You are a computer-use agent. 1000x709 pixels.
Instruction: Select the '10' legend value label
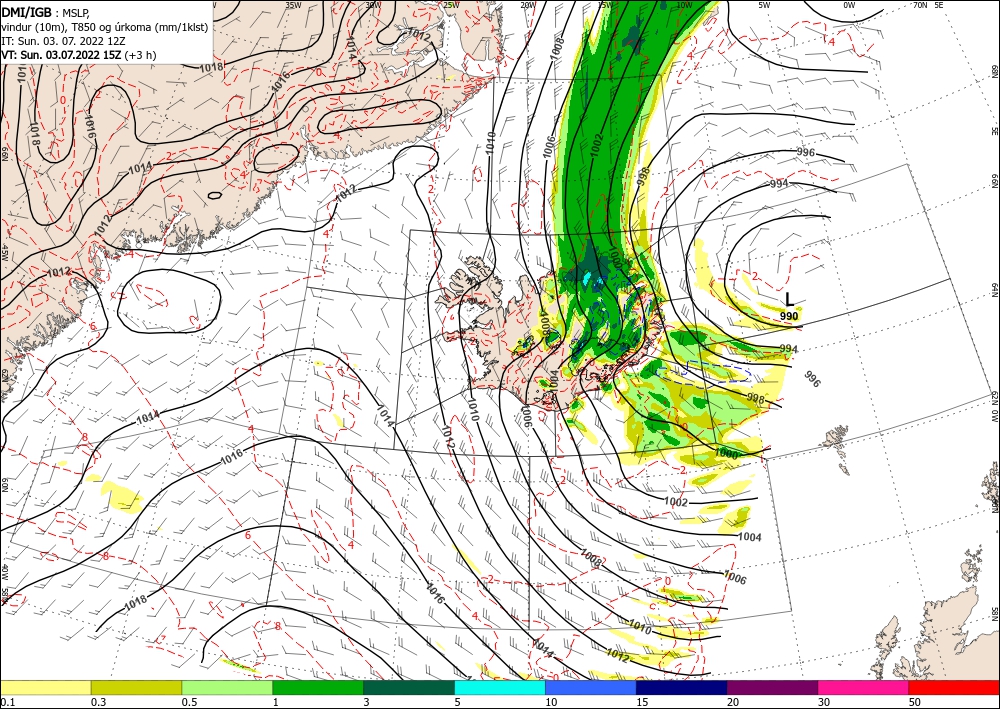(552, 702)
